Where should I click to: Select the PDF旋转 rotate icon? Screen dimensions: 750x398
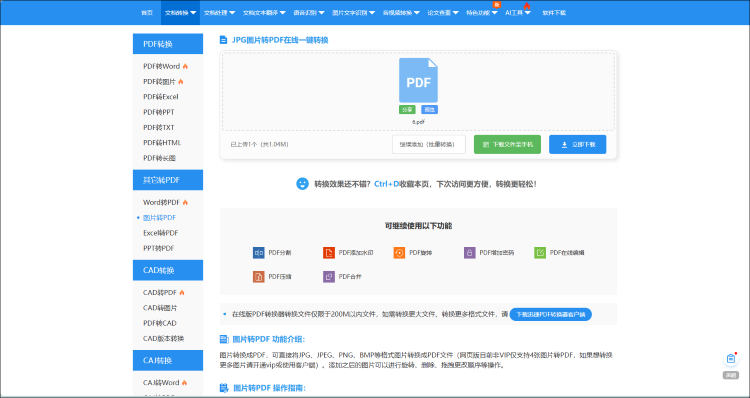(399, 253)
